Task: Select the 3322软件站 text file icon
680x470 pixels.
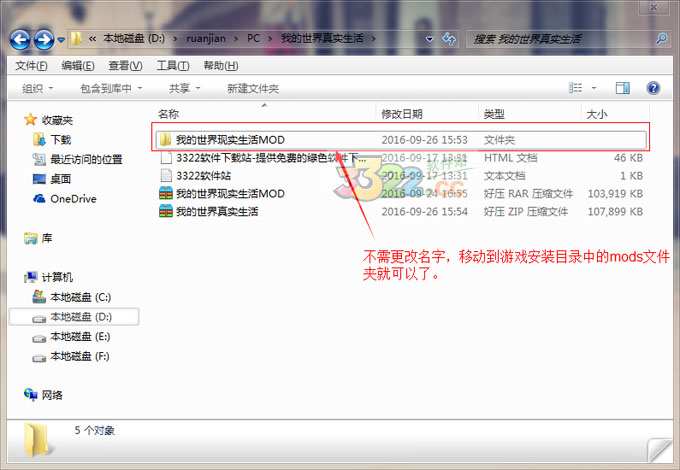Action: 166,176
